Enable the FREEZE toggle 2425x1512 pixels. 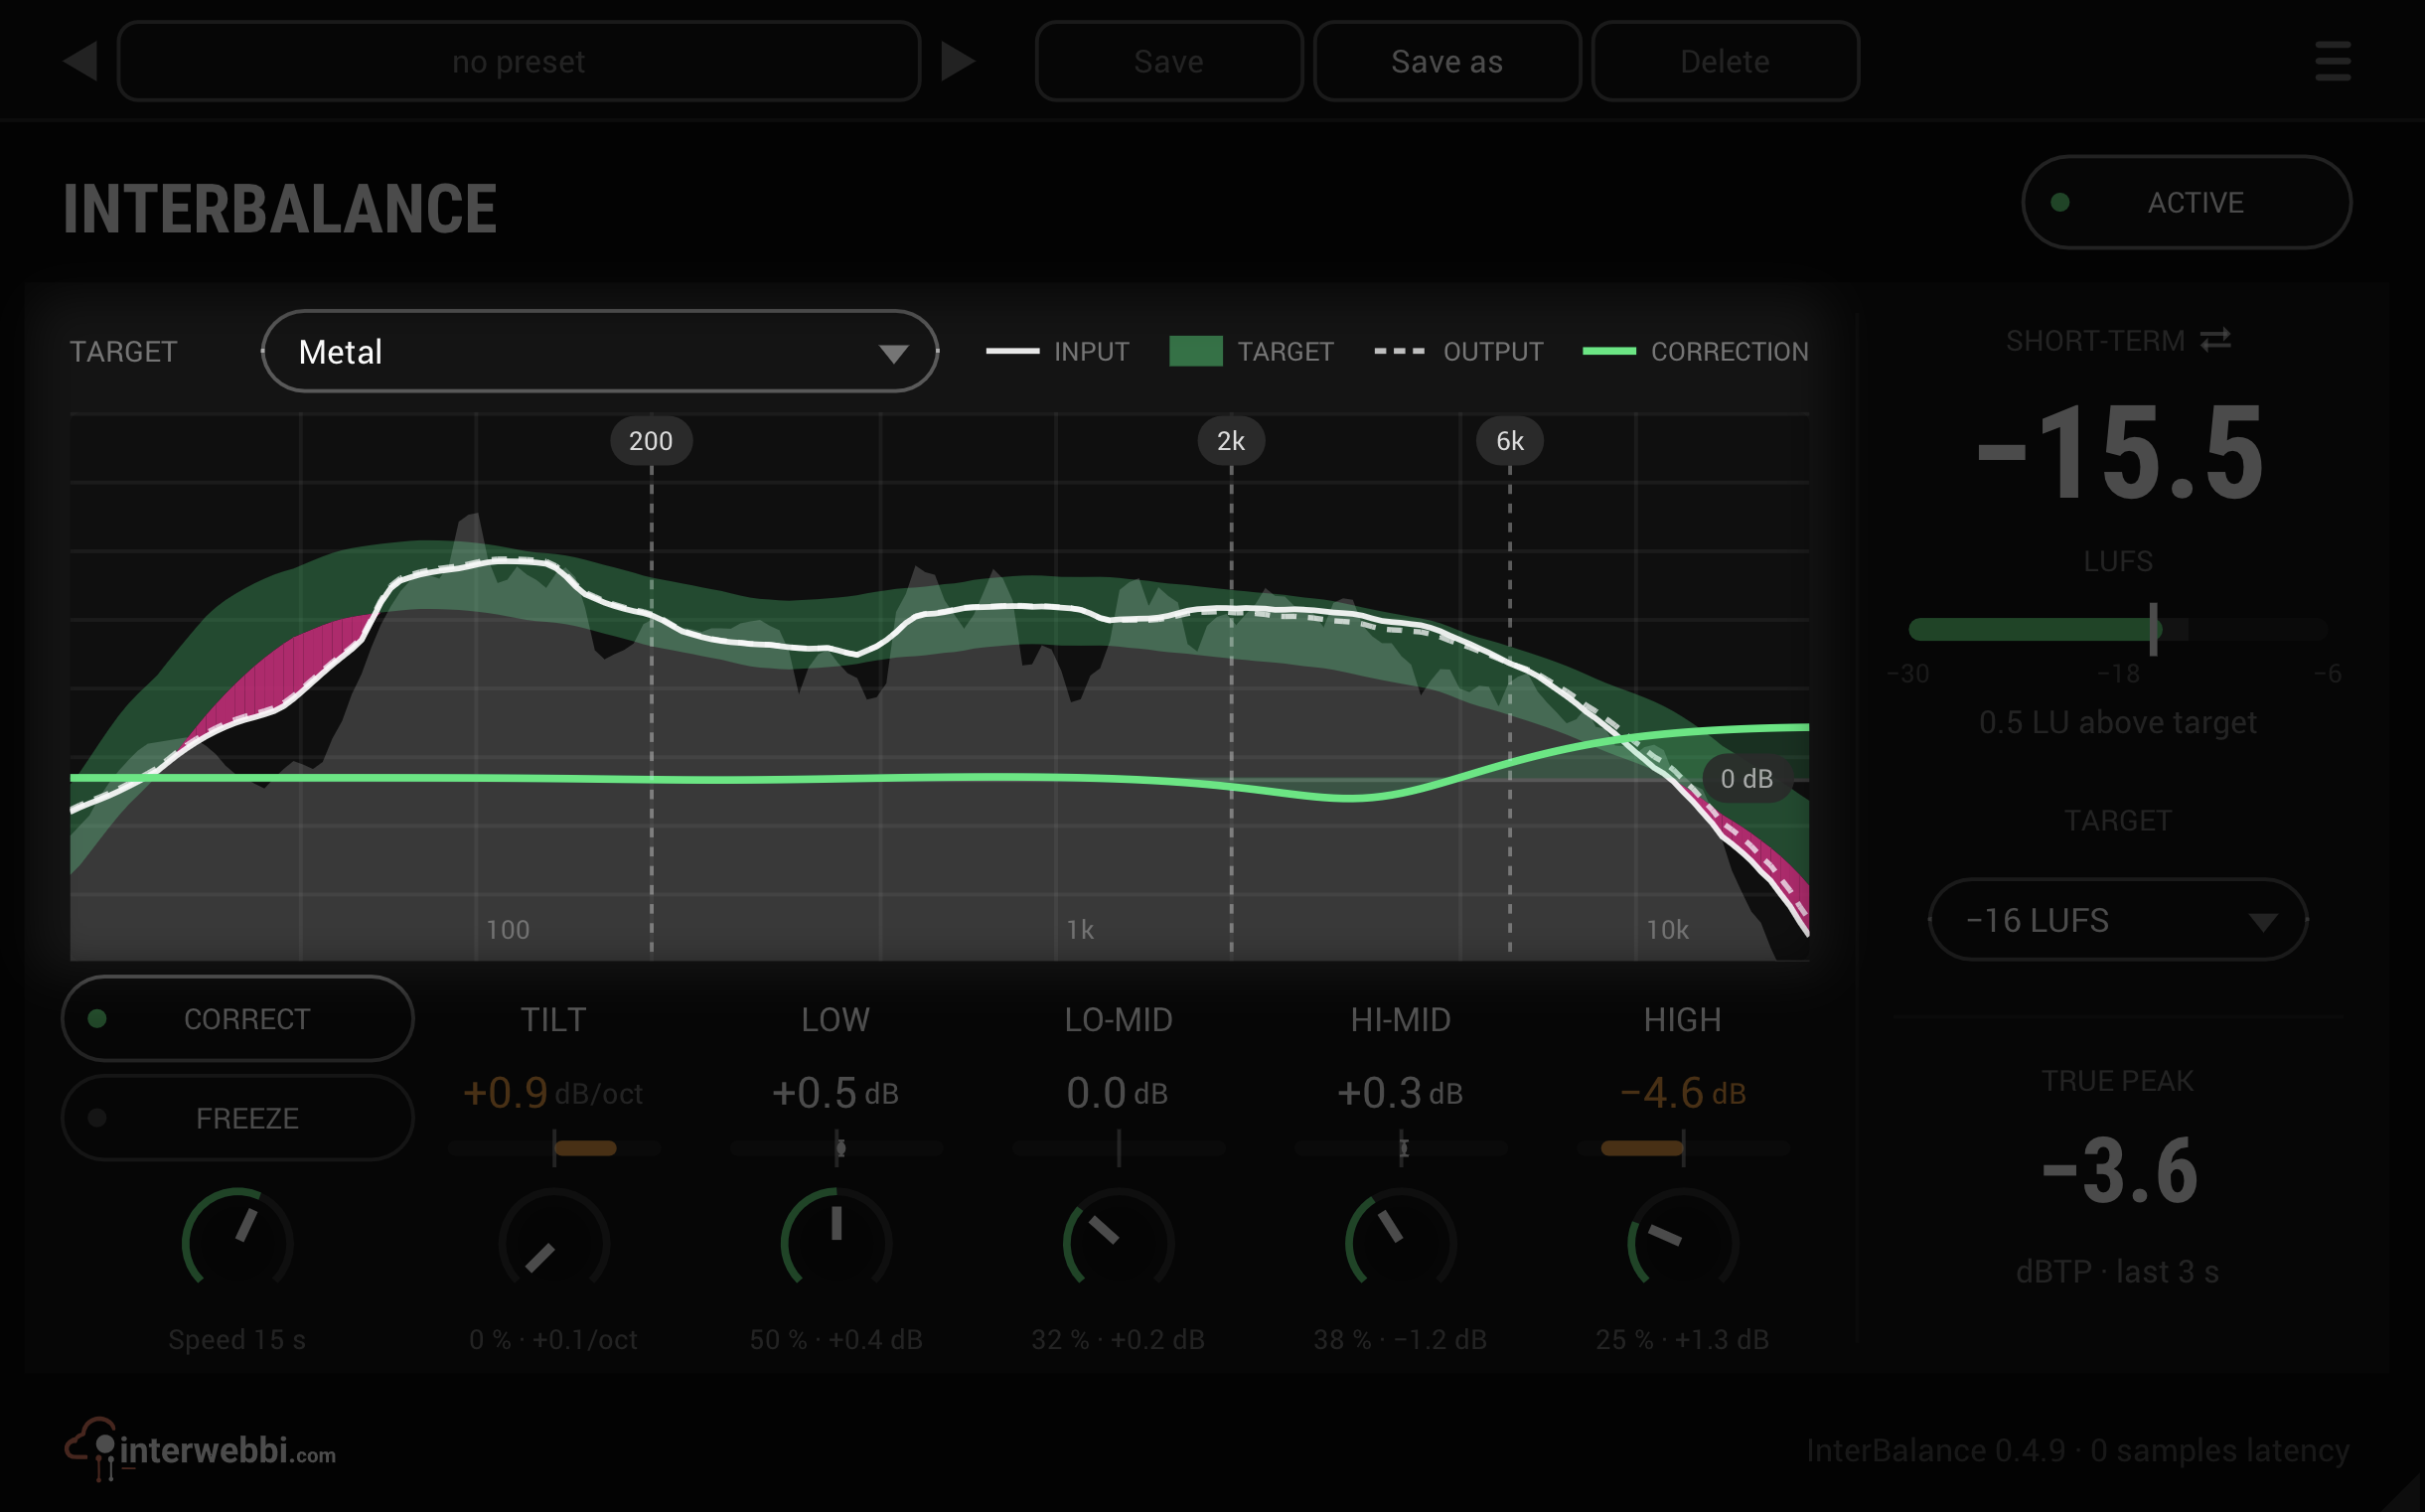238,1118
